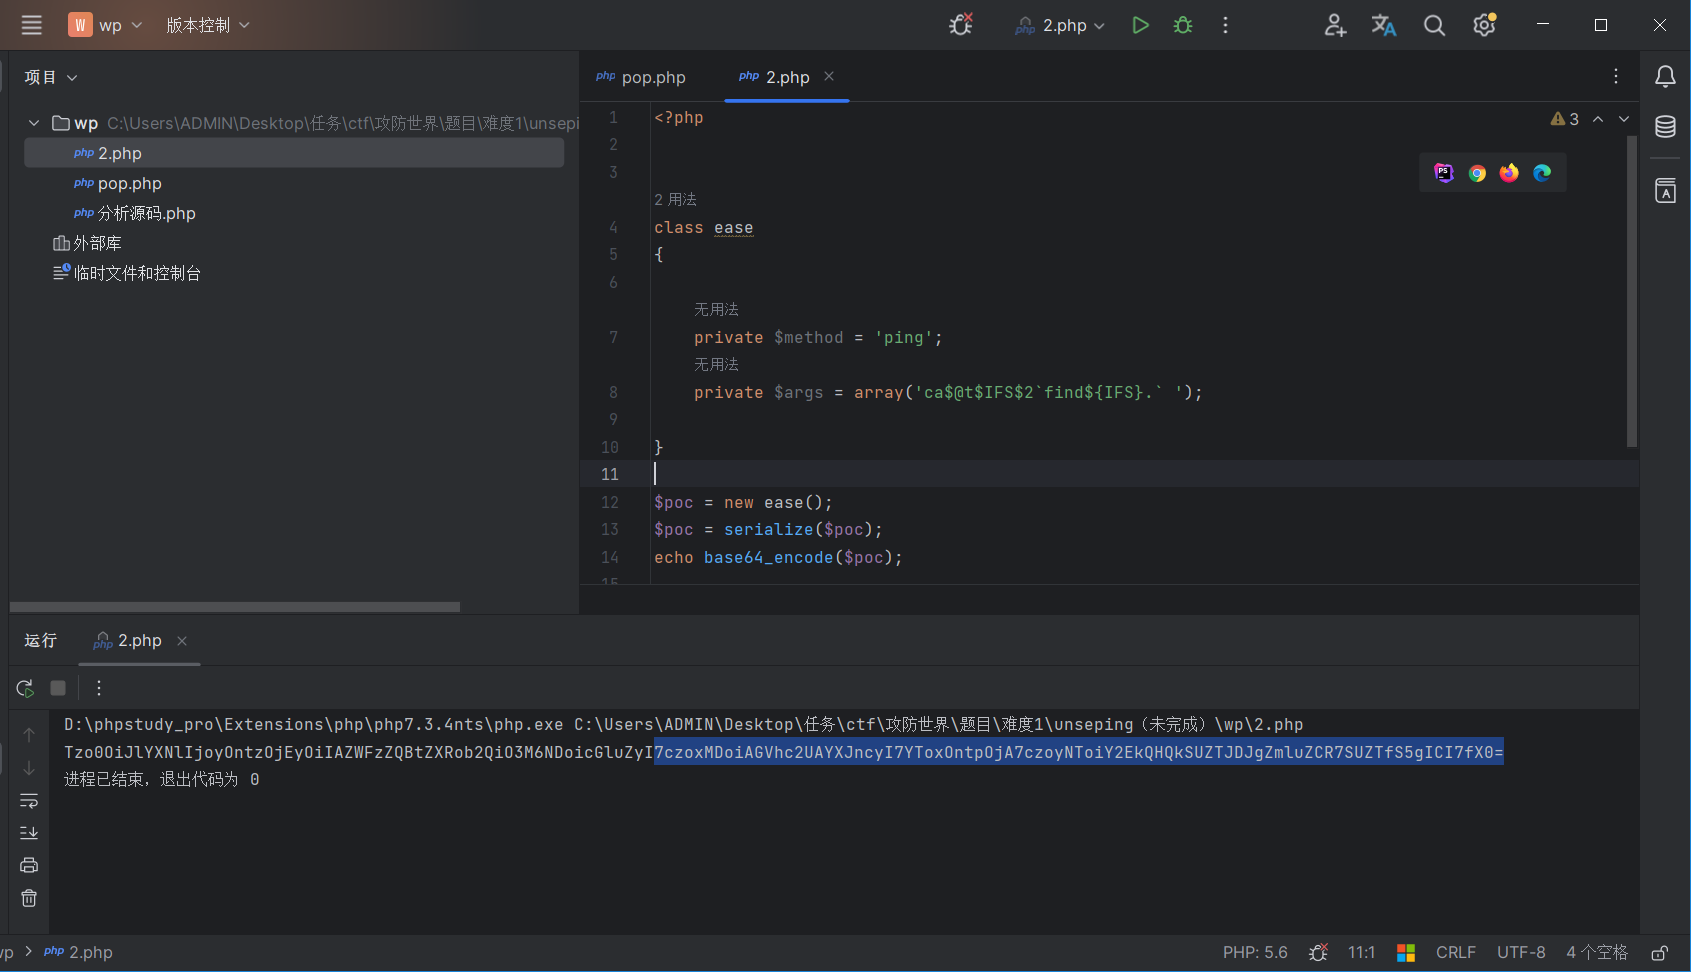
Task: Select 2.php in the project tree
Action: click(294, 153)
